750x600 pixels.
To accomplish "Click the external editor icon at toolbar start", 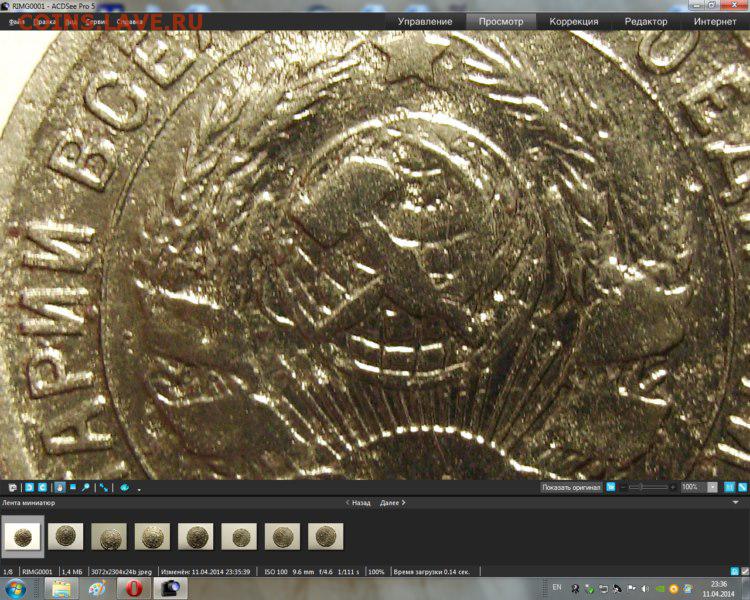I will click(13, 488).
